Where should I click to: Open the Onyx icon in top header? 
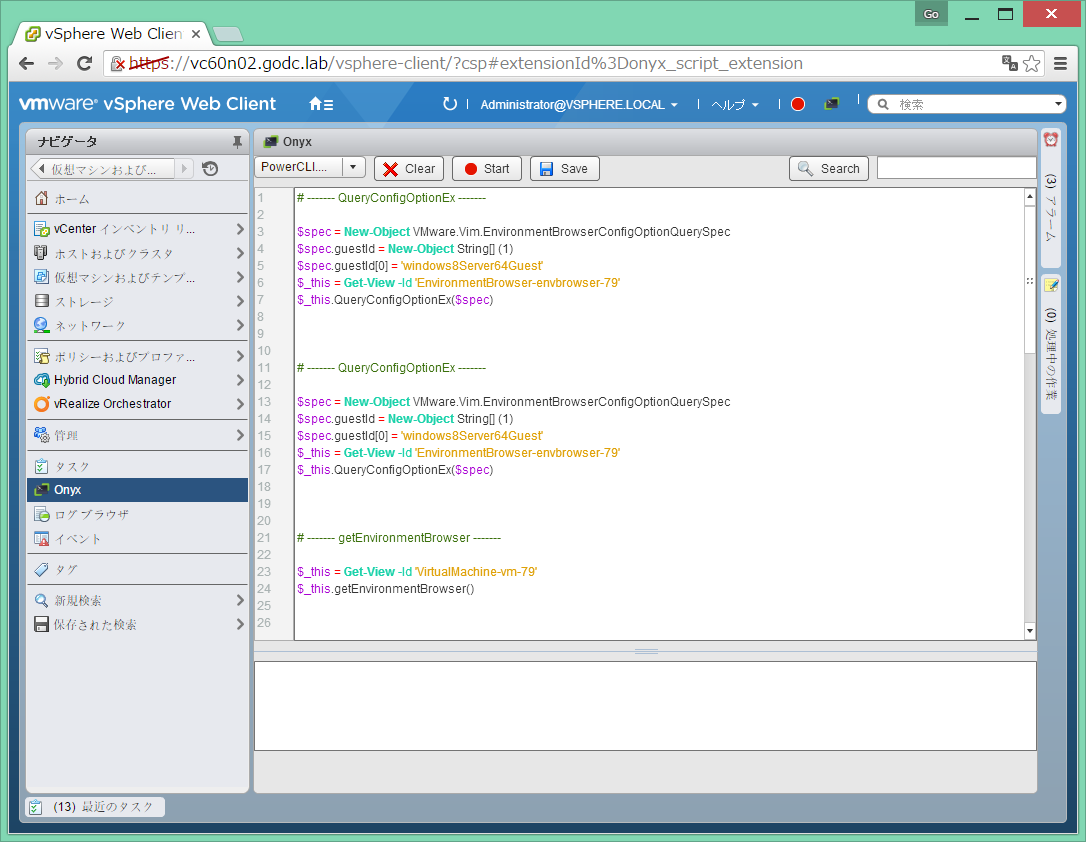[x=832, y=104]
